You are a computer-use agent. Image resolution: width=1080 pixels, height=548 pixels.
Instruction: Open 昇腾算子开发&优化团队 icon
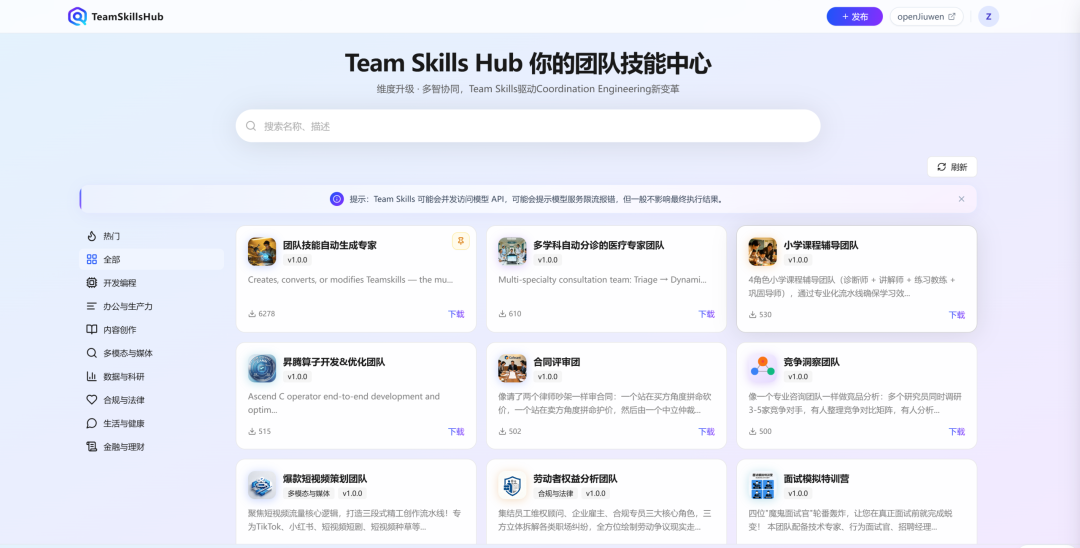(262, 368)
